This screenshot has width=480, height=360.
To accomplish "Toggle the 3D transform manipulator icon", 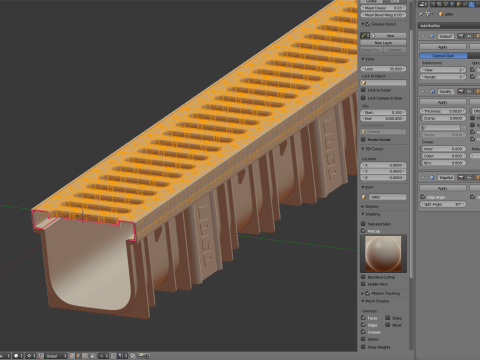I will (x=41, y=356).
